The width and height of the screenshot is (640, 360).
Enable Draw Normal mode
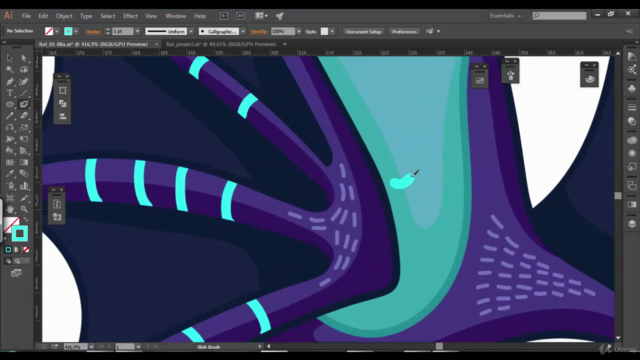[x=8, y=261]
